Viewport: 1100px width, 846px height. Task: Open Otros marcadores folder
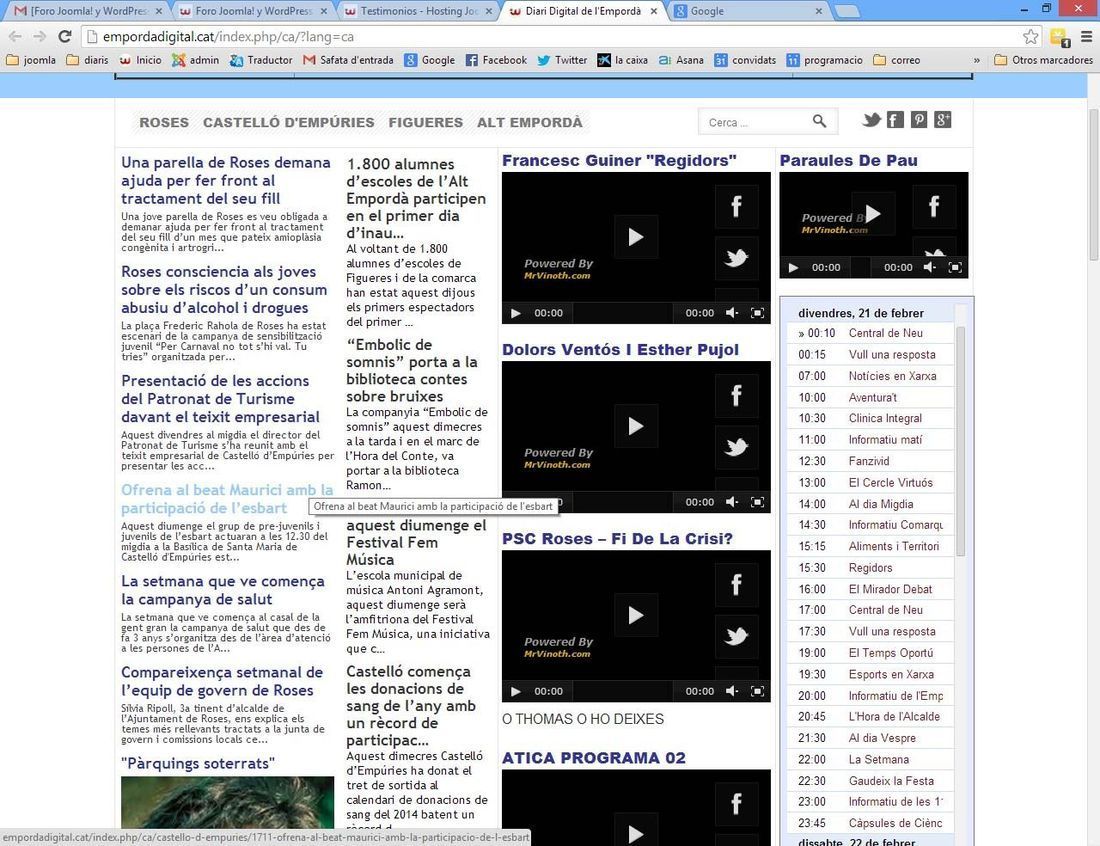pyautogui.click(x=1044, y=60)
